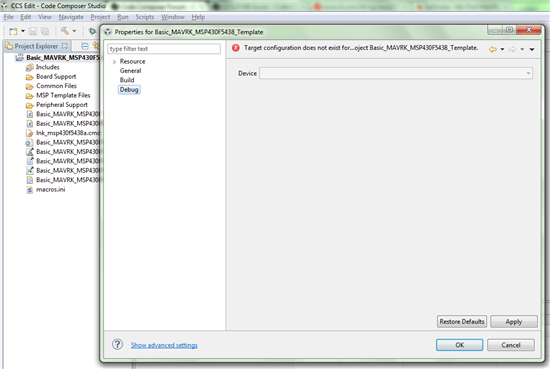
Task: Expand the Resource tree node
Action: pyautogui.click(x=114, y=62)
